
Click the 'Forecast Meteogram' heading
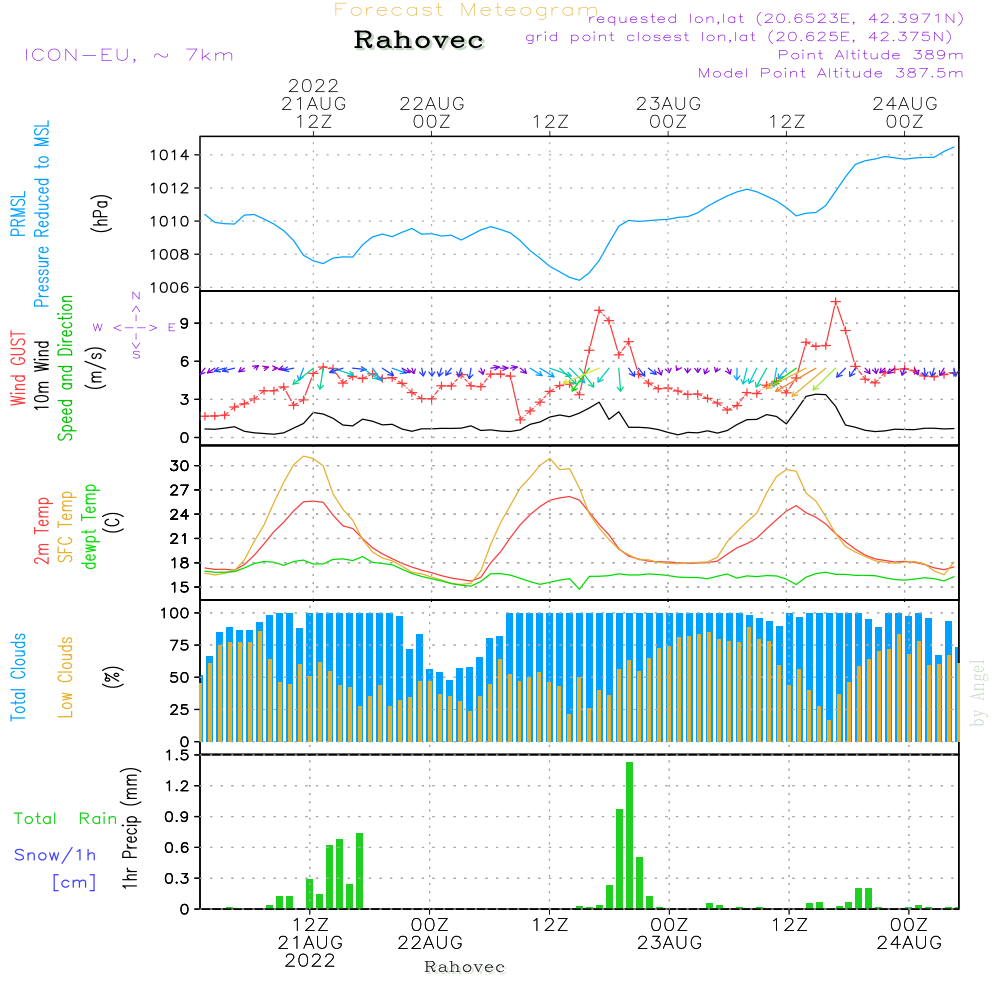(x=466, y=10)
